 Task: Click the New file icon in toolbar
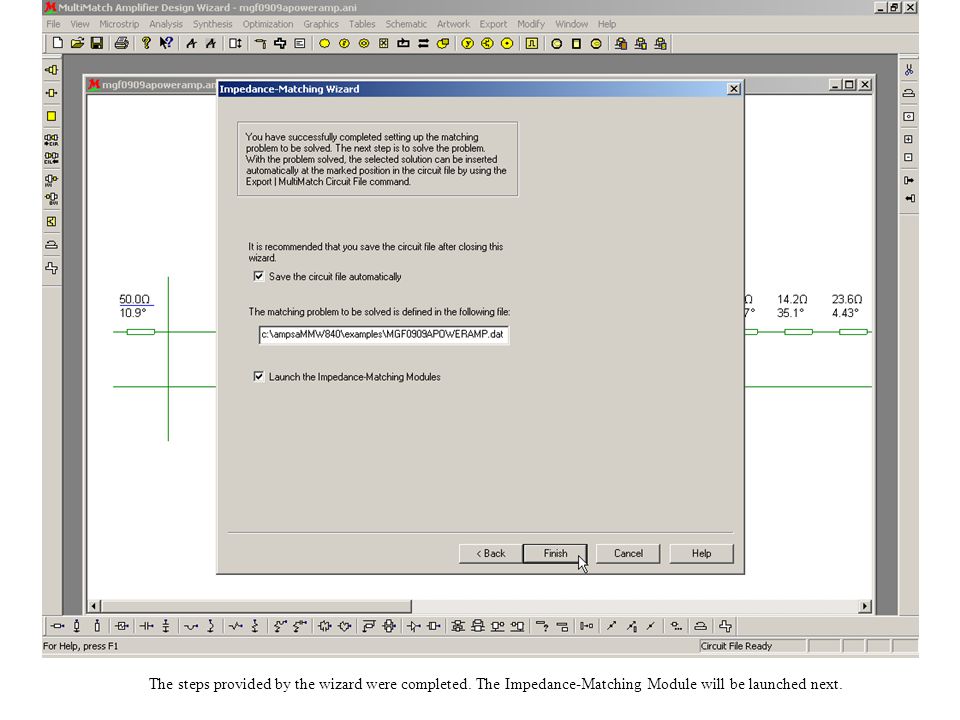[58, 43]
